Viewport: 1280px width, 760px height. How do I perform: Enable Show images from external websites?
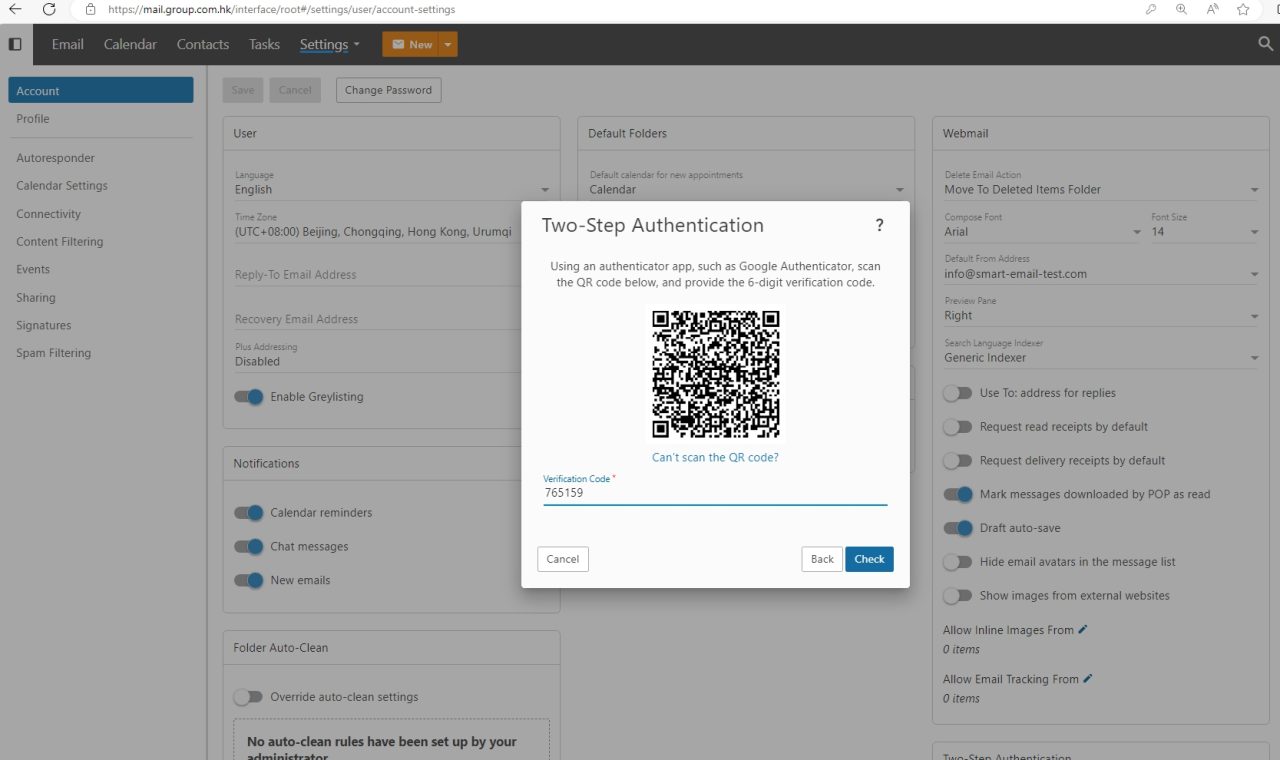point(957,595)
